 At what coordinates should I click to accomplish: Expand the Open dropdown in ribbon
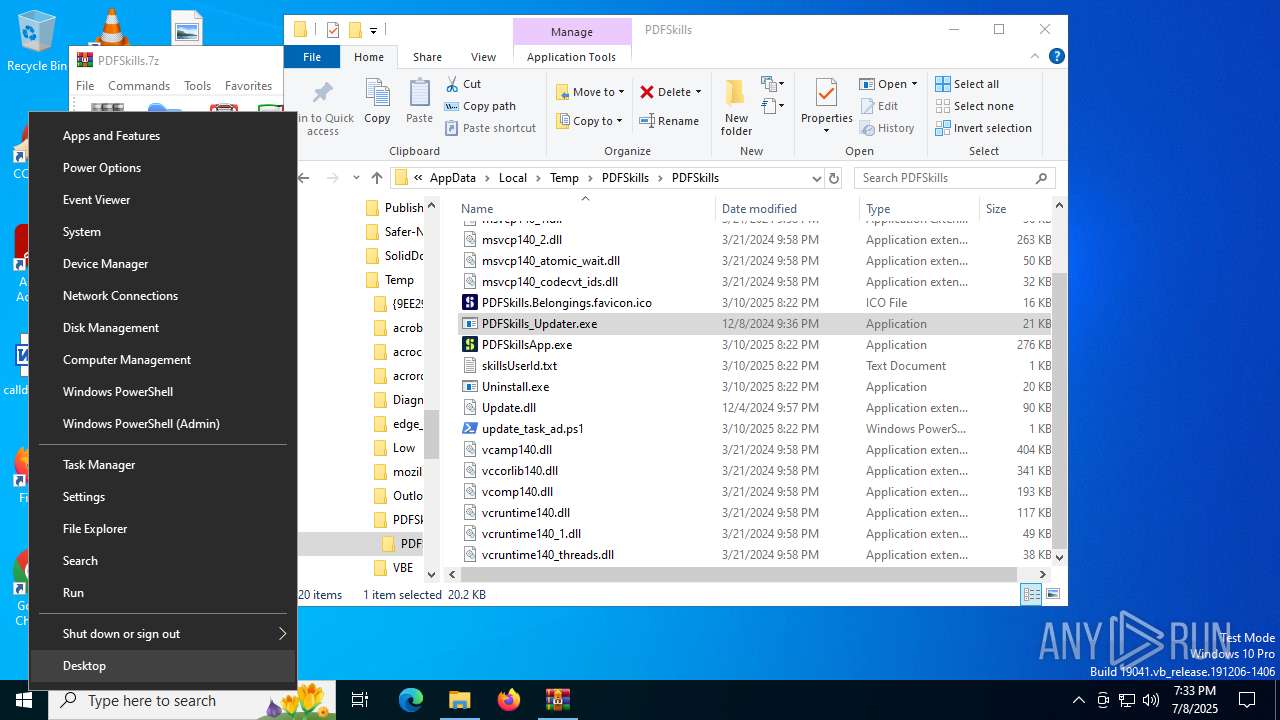pos(914,84)
